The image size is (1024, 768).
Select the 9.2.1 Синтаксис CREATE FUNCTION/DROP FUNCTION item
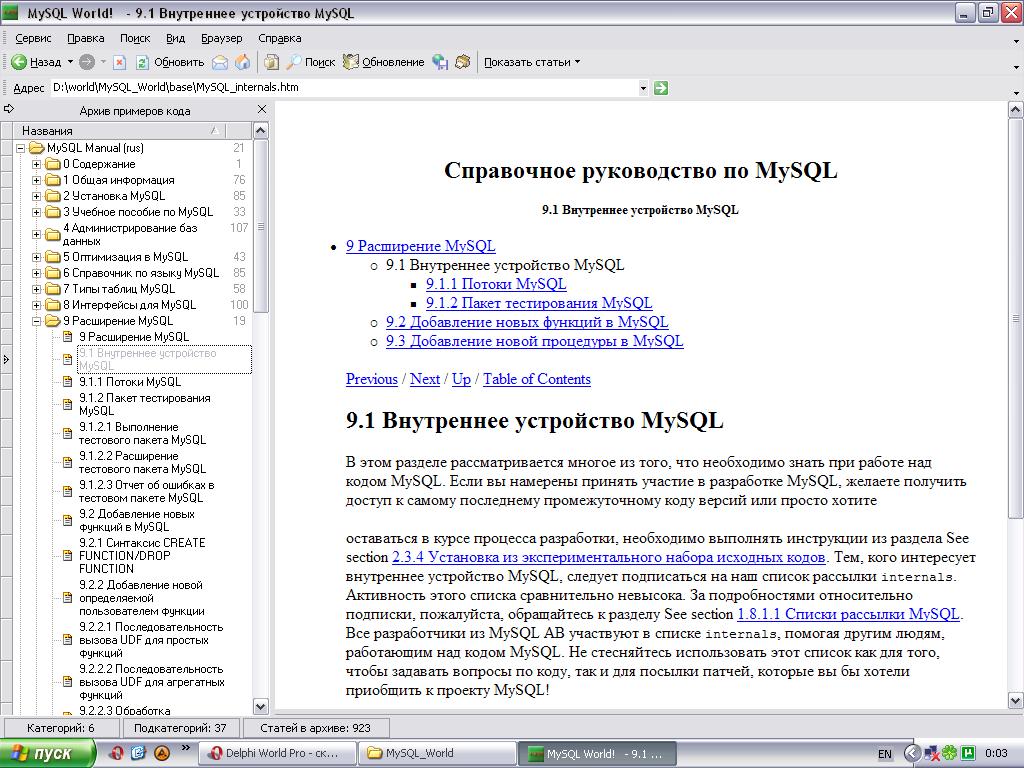pyautogui.click(x=142, y=556)
